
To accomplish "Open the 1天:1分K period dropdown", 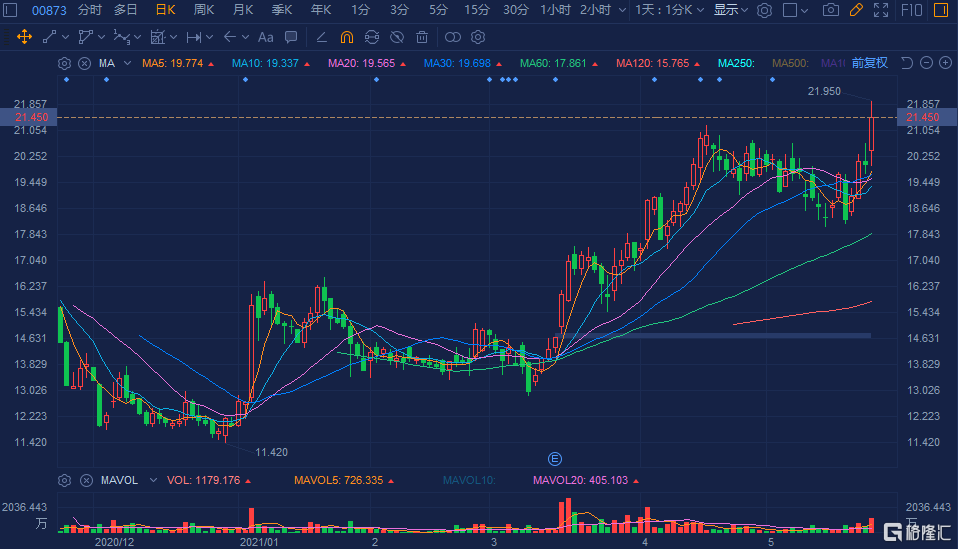I will 671,10.
